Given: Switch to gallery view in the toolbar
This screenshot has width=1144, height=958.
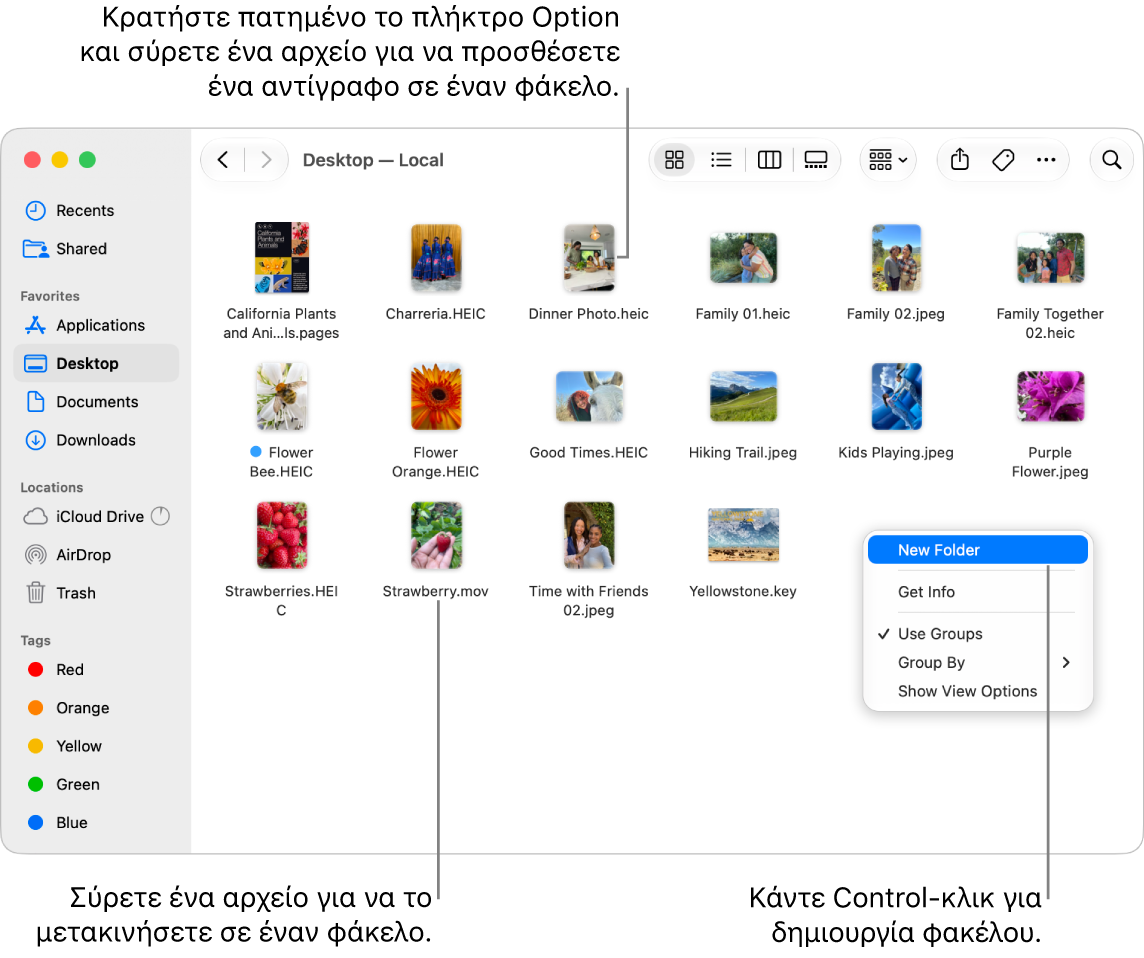Looking at the screenshot, I should 816,160.
